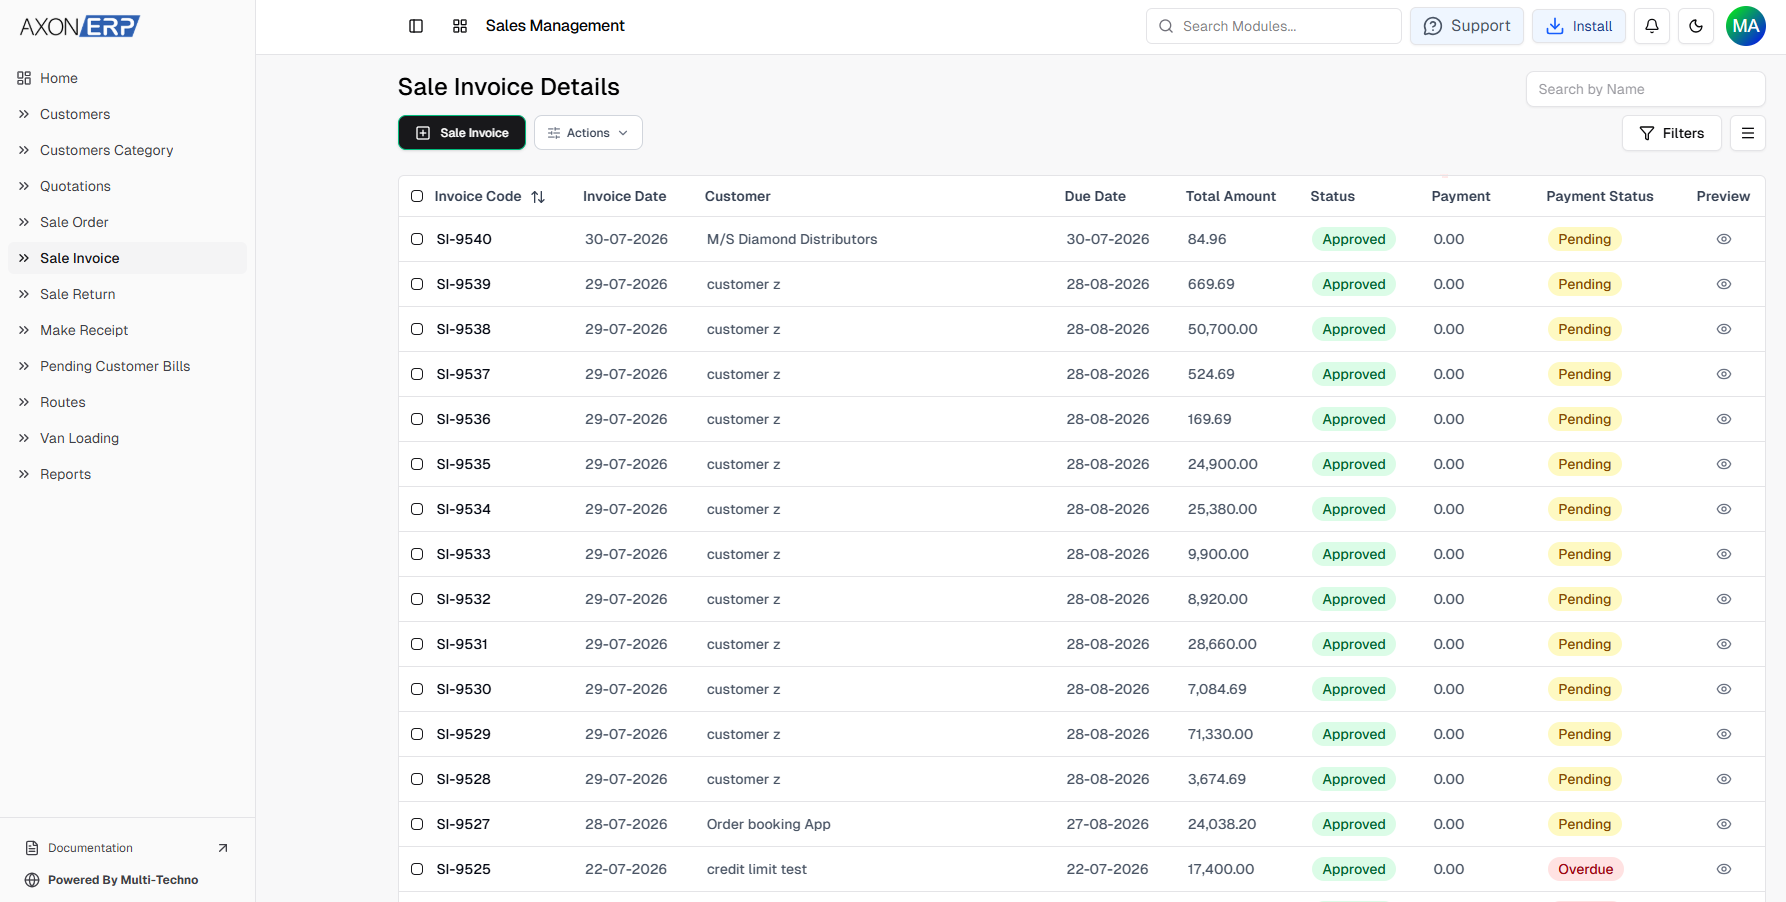Expand Pending Customer Bills item

pyautogui.click(x=127, y=366)
